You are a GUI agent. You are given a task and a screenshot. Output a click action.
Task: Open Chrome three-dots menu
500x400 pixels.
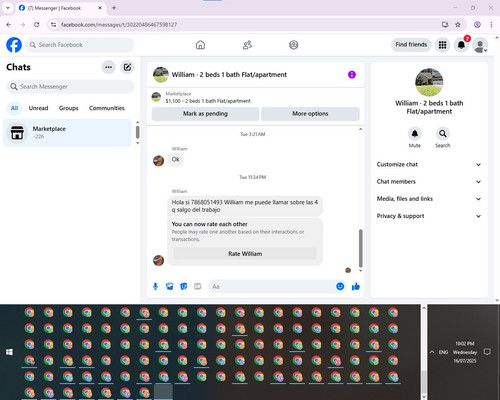click(491, 25)
